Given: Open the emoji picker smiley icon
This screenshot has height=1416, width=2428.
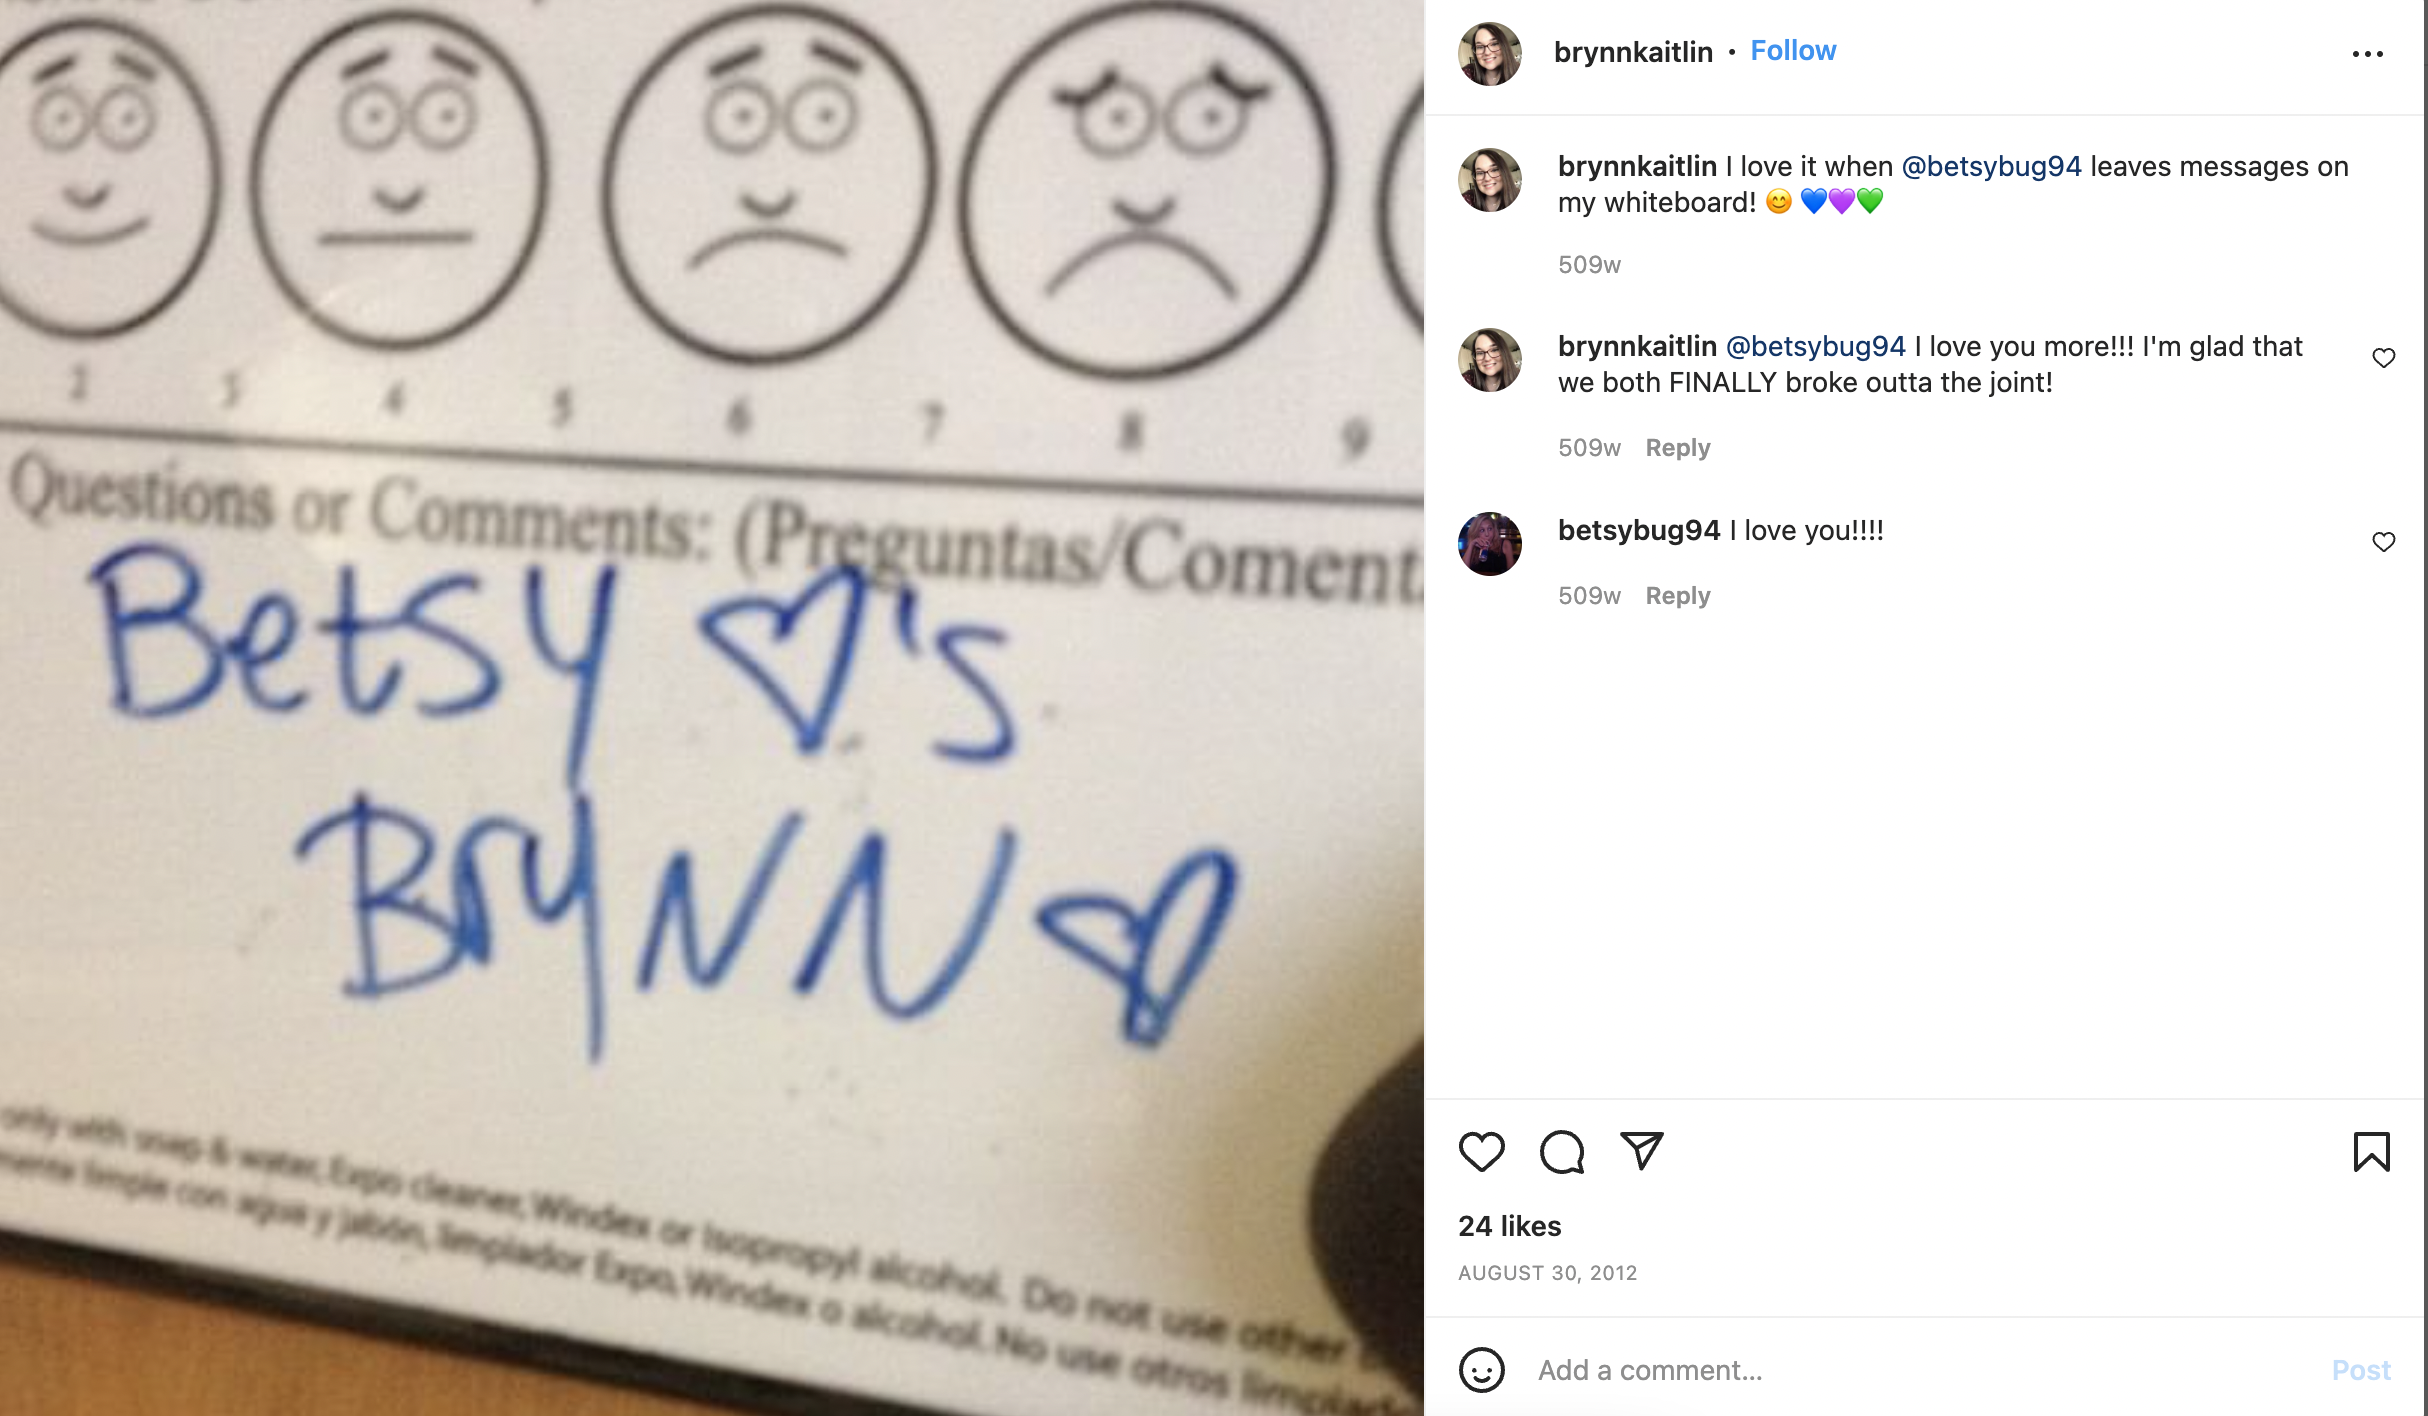Looking at the screenshot, I should pyautogui.click(x=1481, y=1370).
